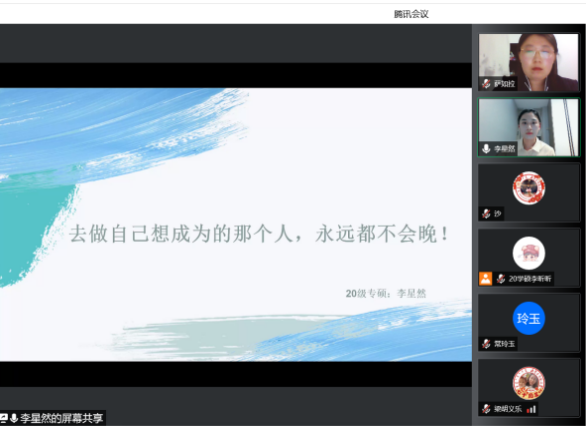Screen dimensions: 586x427
Task: Click the round avatar in 梁胡文乐's tile
Action: [528, 383]
